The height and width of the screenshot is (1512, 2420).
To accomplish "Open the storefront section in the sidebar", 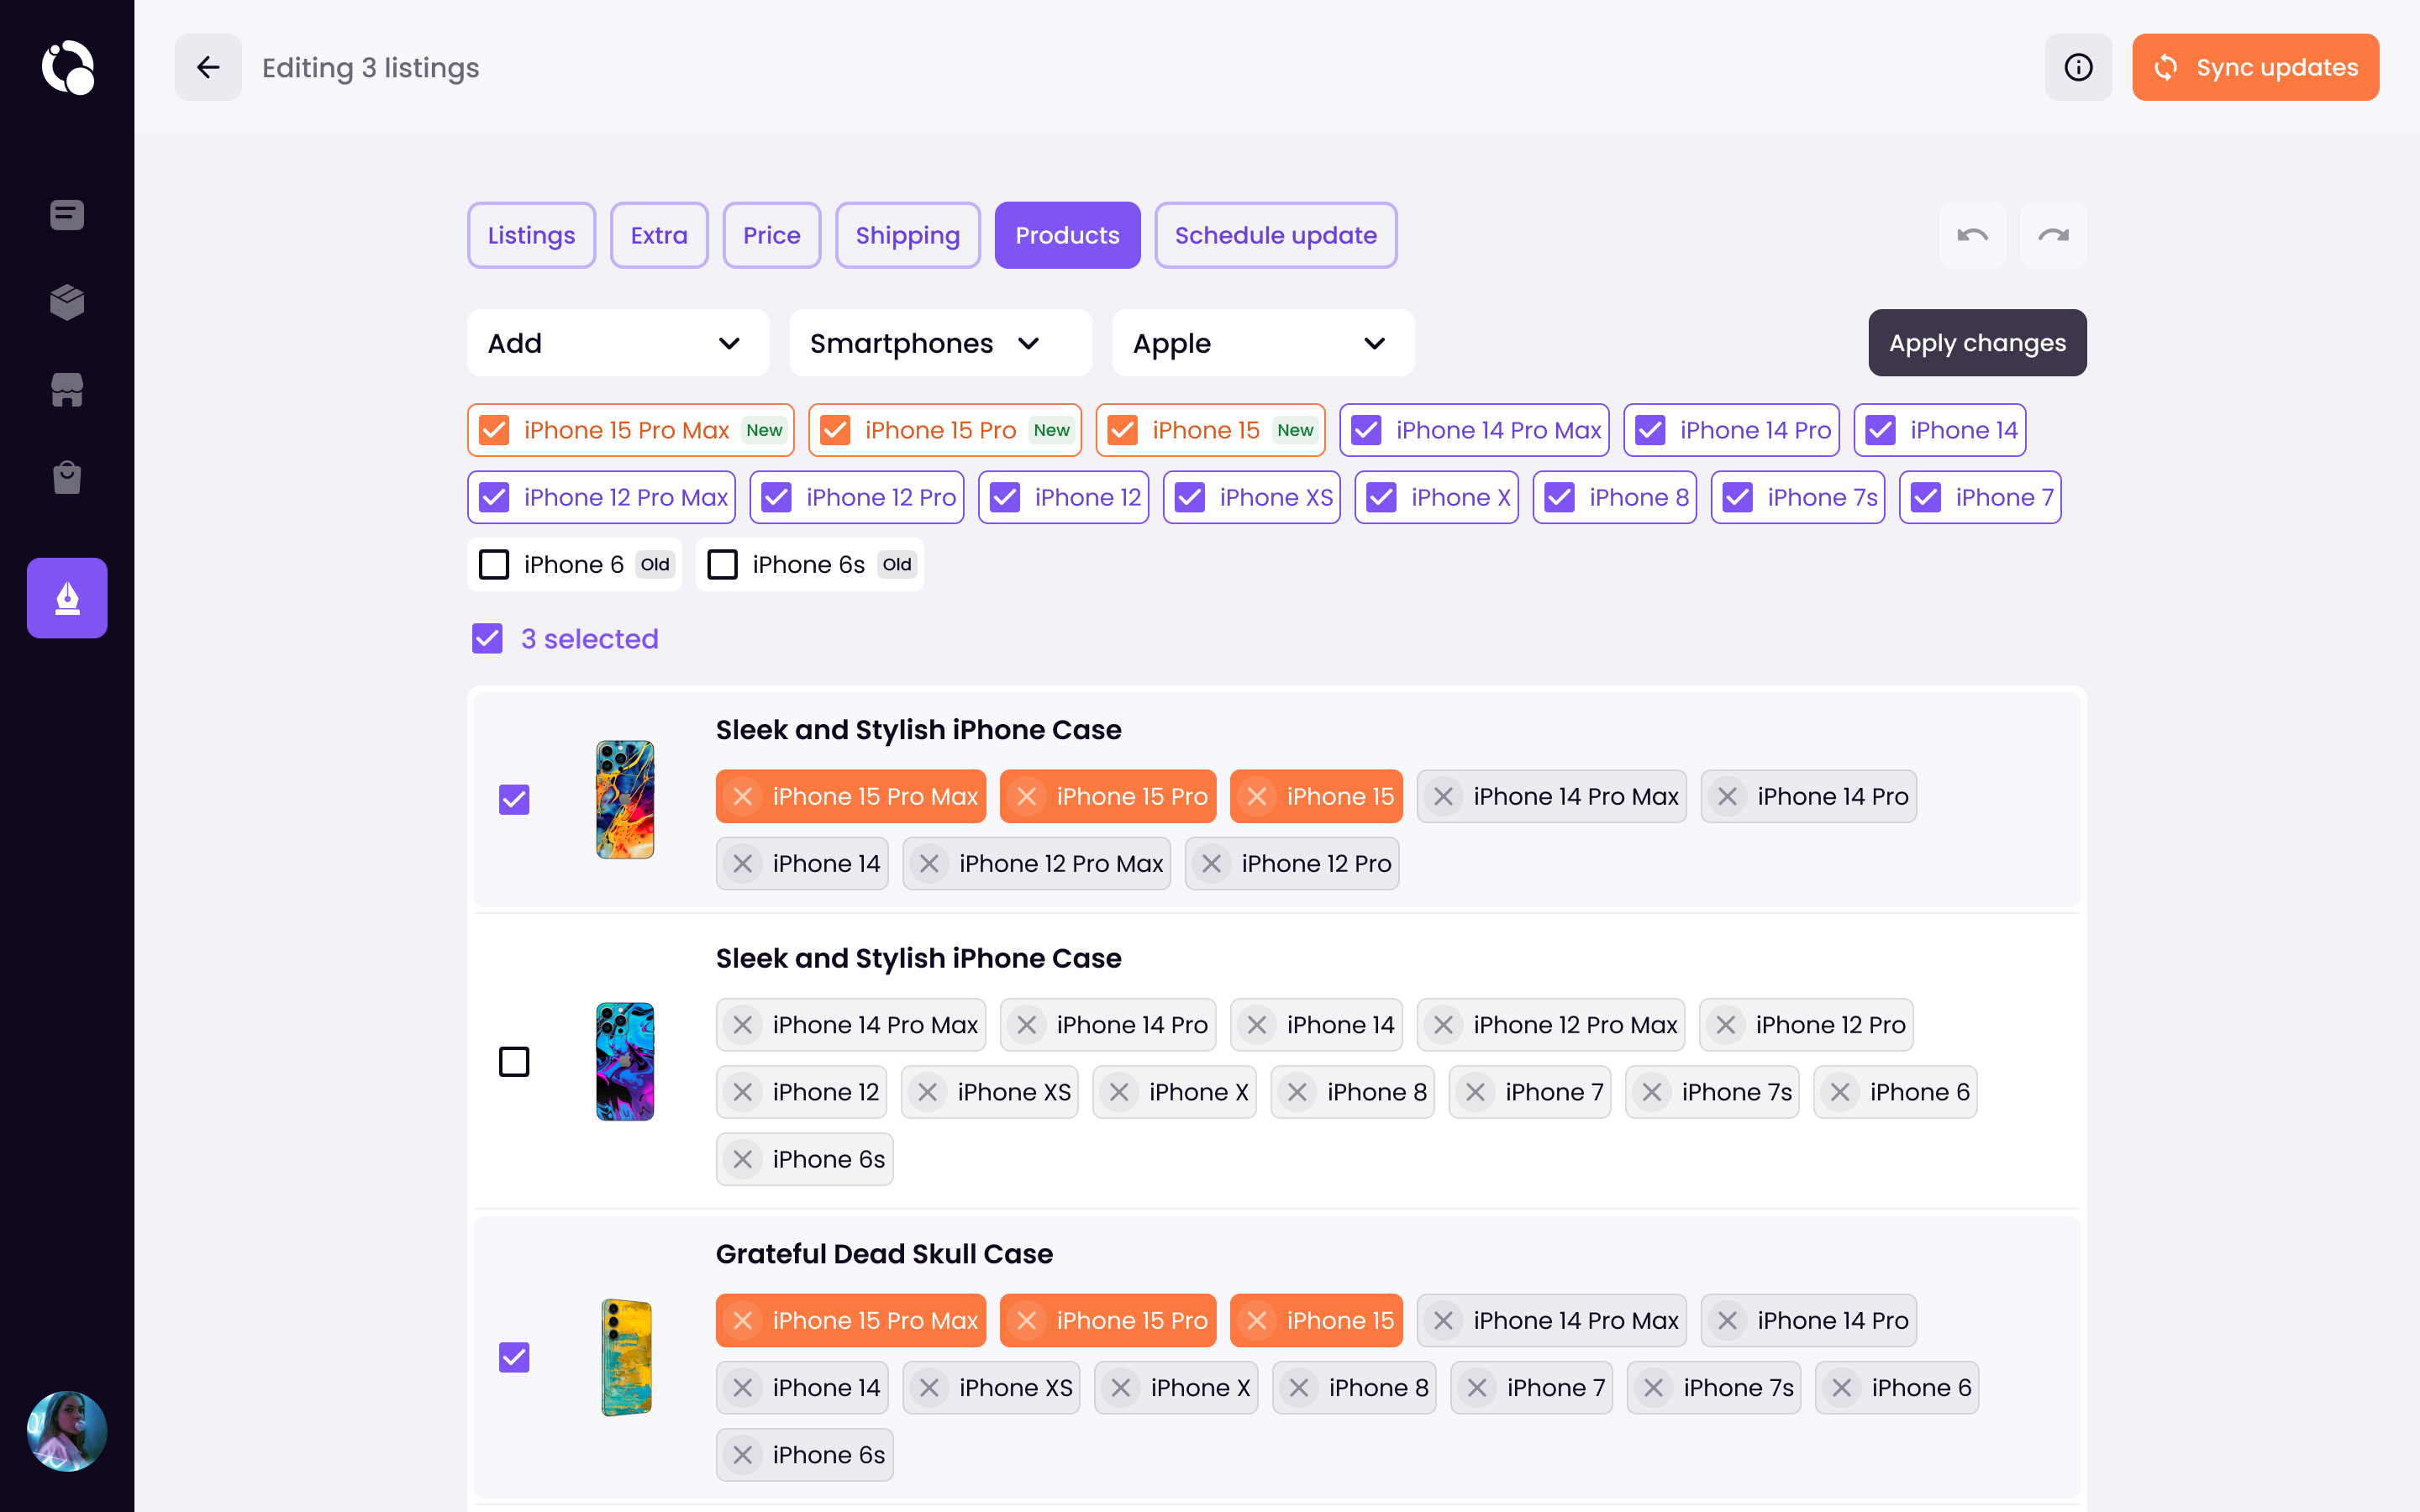I will point(66,390).
